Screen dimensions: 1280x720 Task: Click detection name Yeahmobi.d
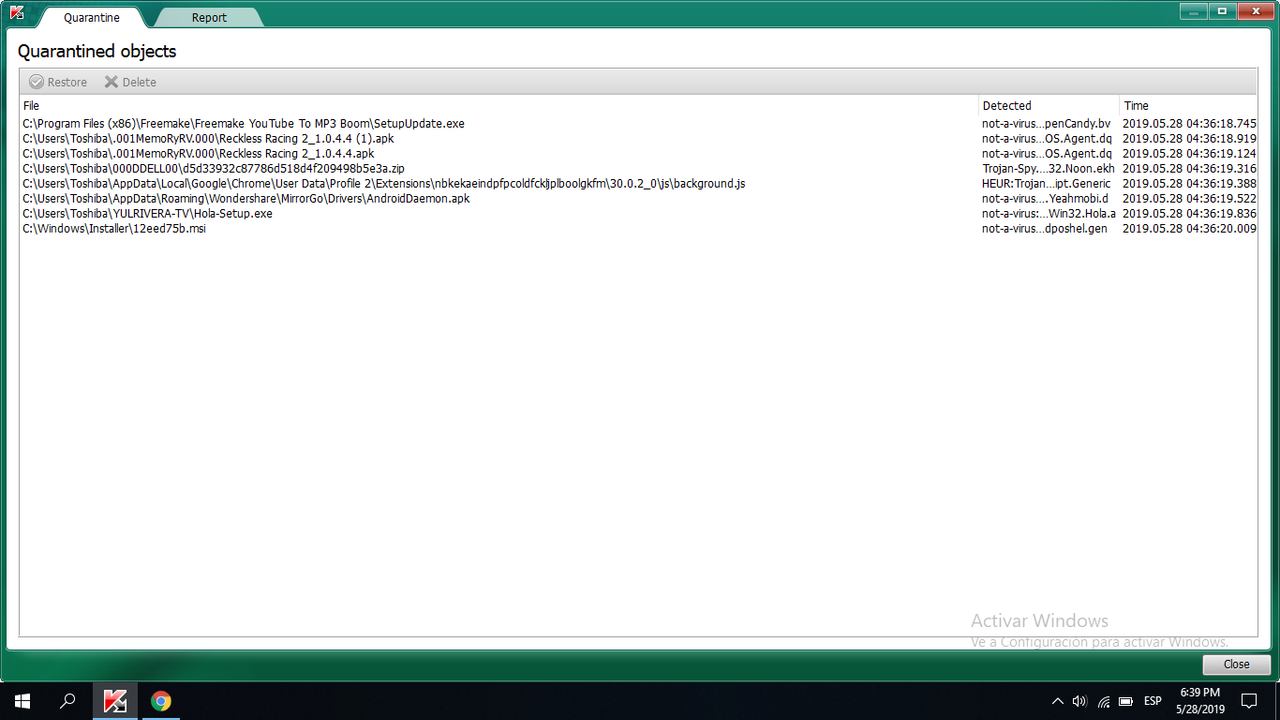[1045, 199]
